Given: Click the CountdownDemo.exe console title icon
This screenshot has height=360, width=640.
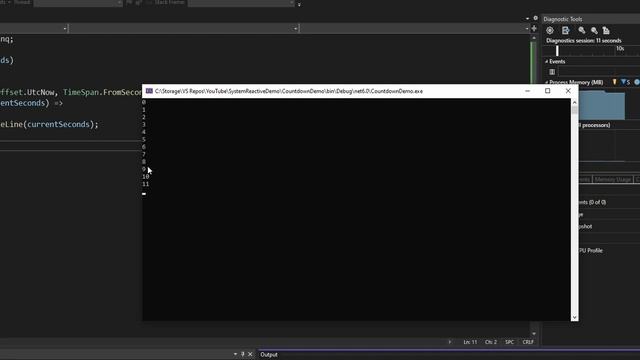Looking at the screenshot, I should click(149, 91).
